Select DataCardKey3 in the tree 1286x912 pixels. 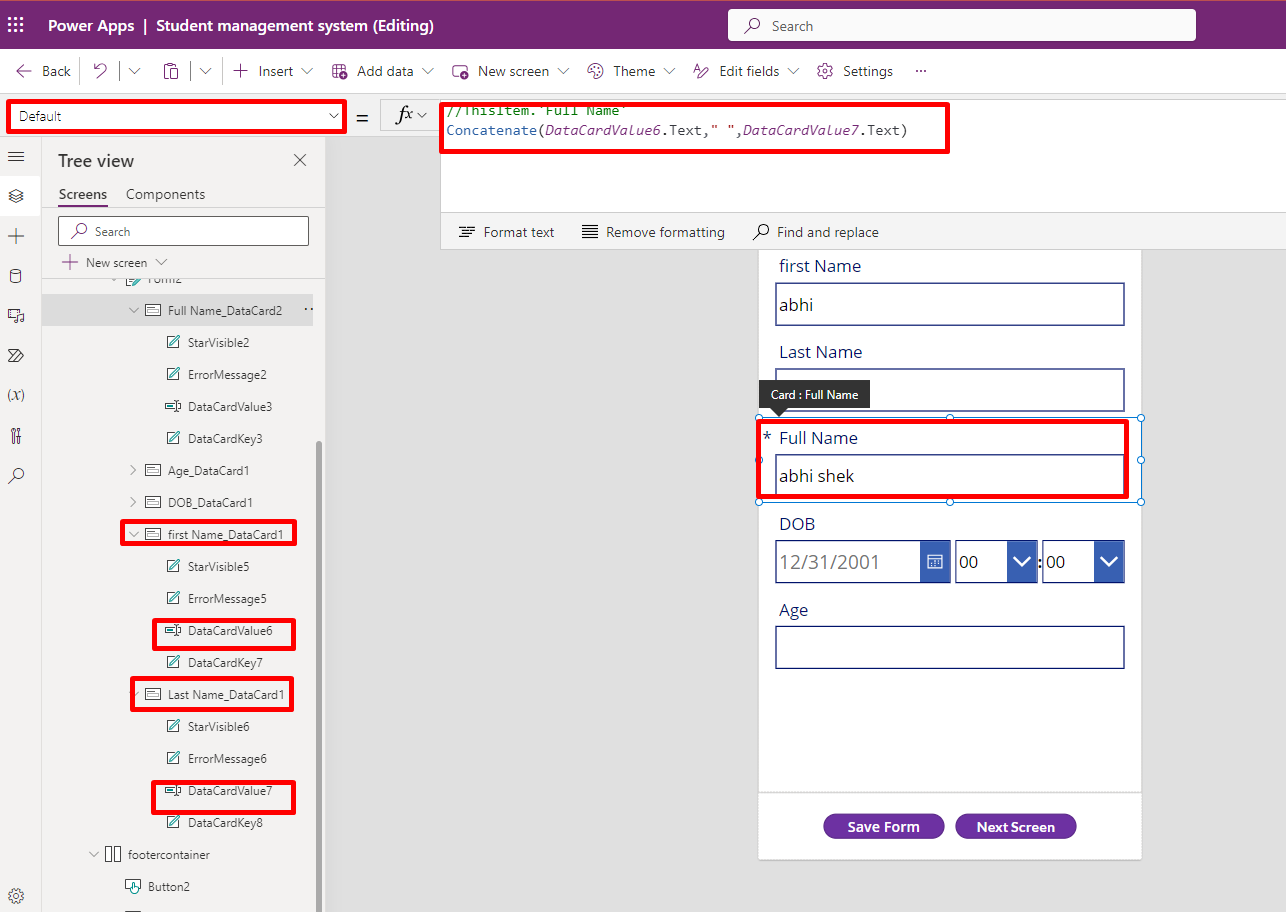[225, 439]
